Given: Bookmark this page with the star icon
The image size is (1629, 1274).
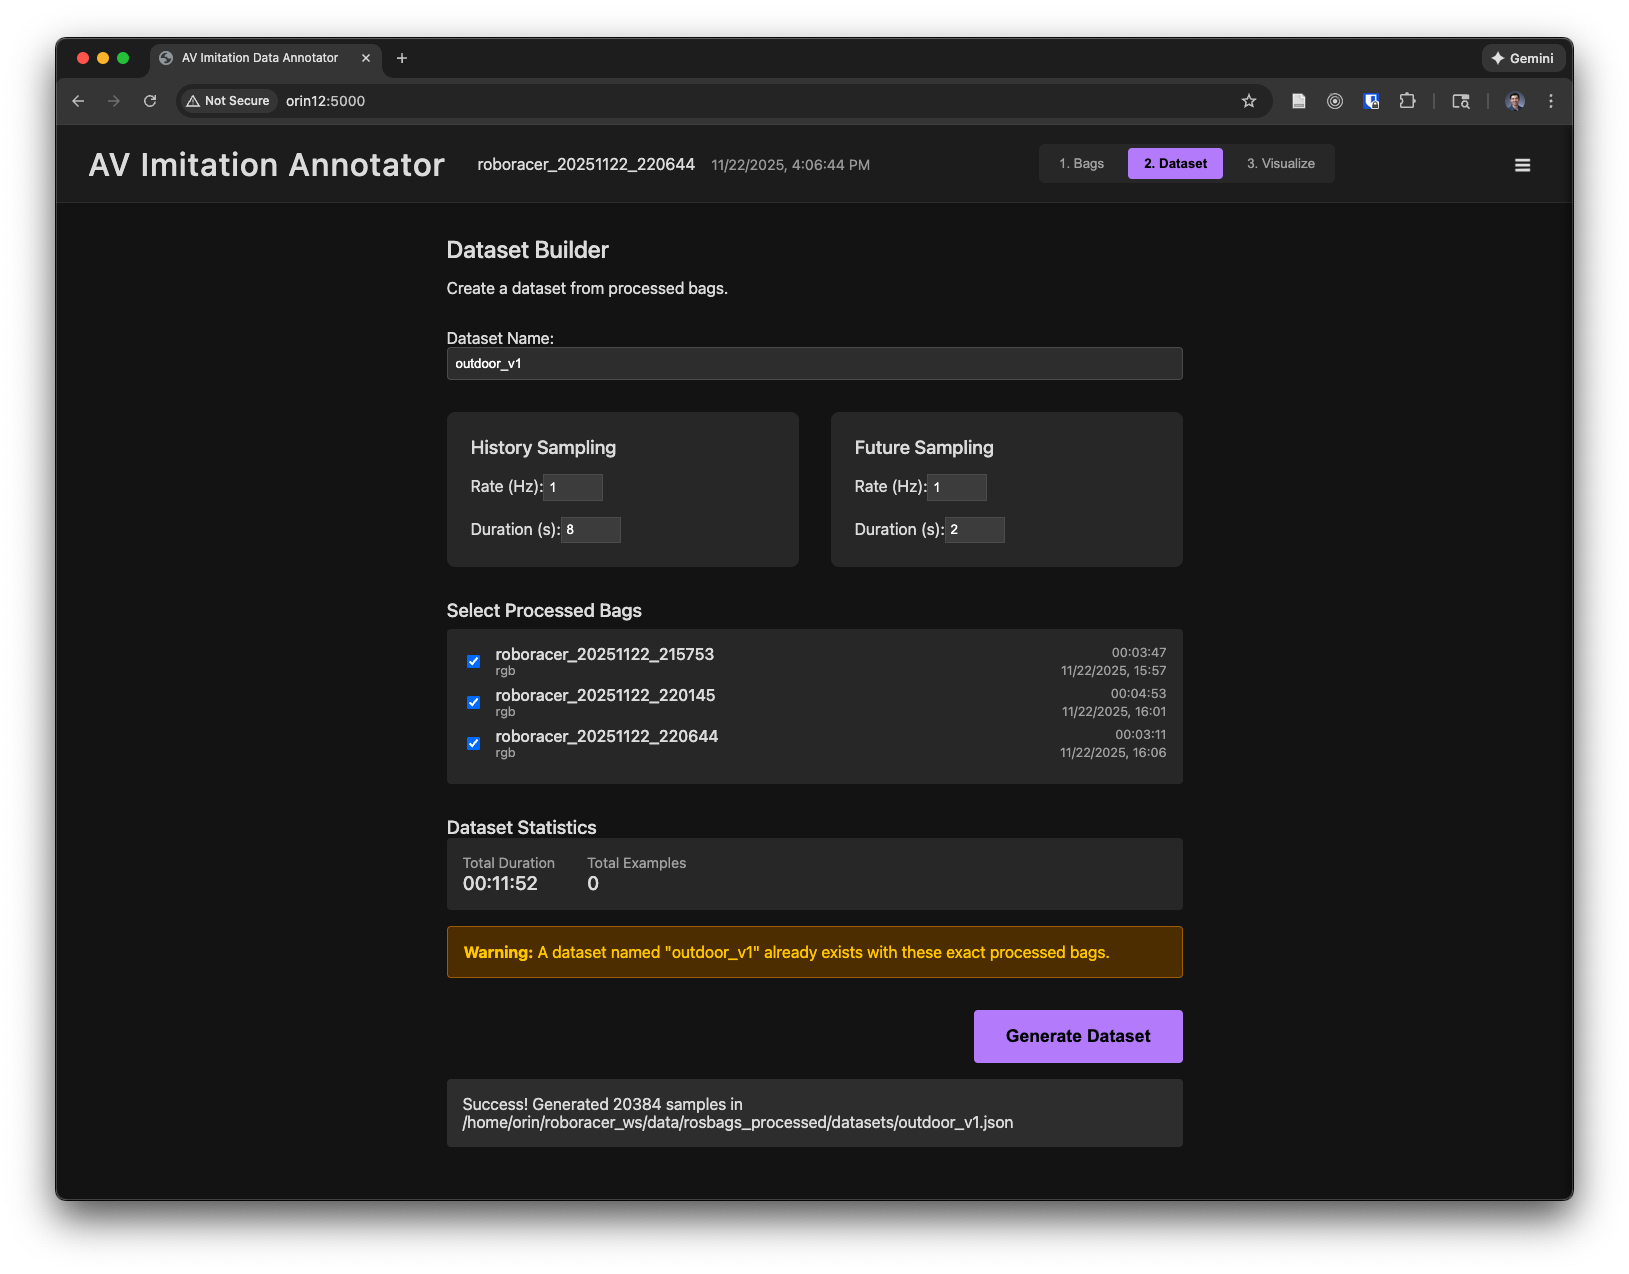Looking at the screenshot, I should [x=1248, y=101].
